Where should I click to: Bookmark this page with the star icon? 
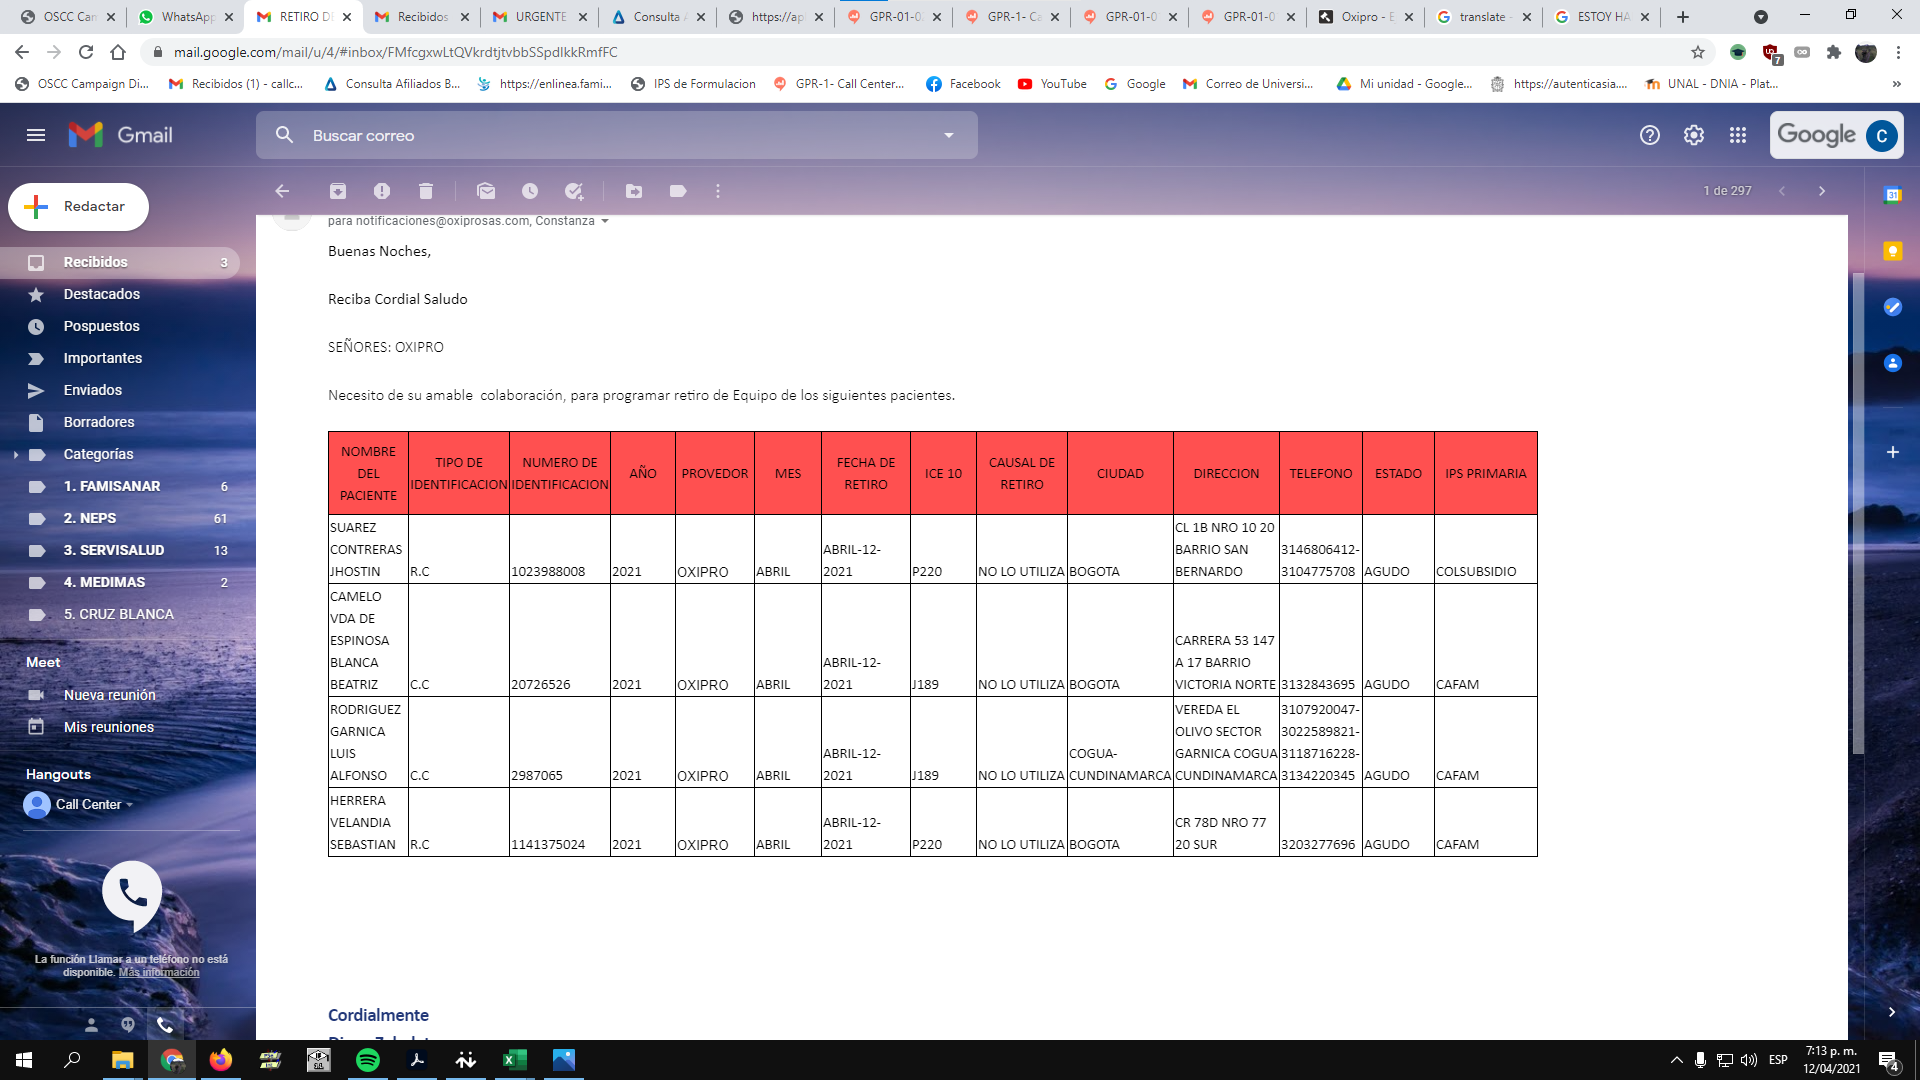[1698, 52]
